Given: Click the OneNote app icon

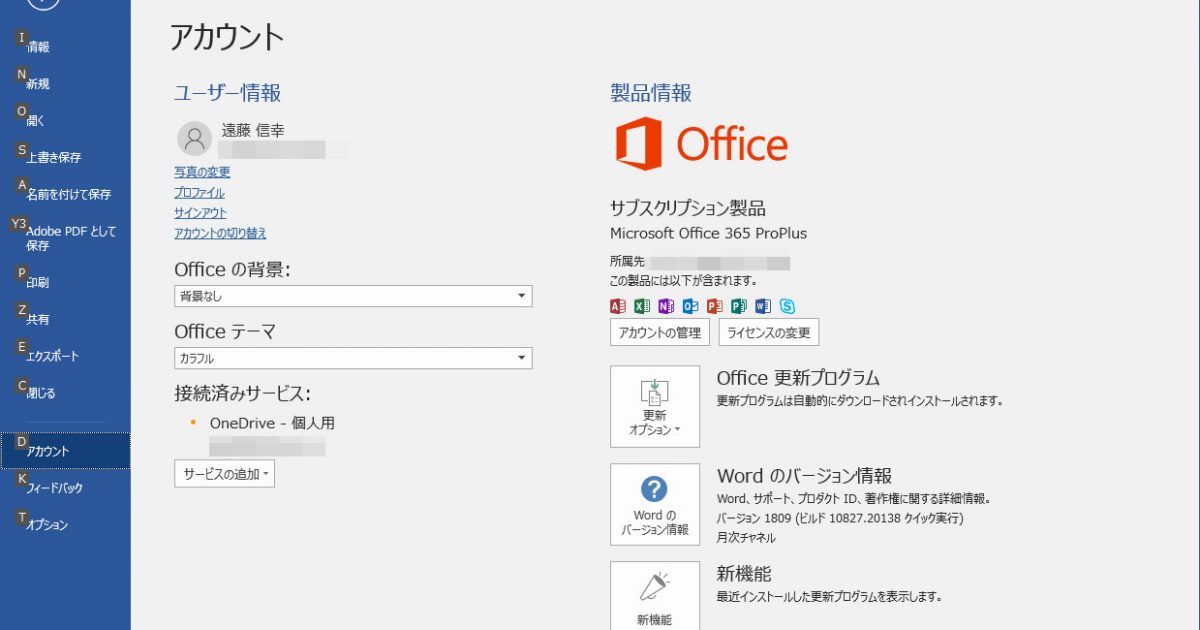Looking at the screenshot, I should (666, 306).
